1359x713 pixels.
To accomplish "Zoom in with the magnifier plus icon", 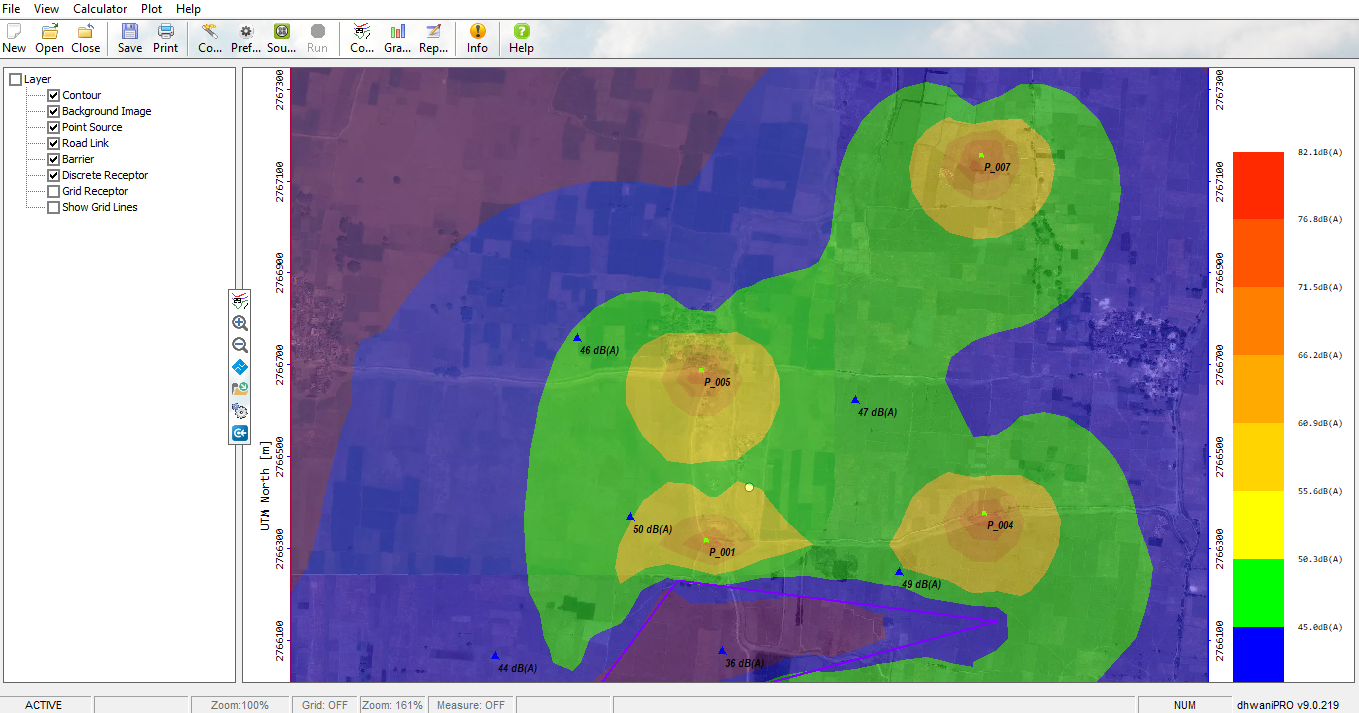I will [240, 323].
